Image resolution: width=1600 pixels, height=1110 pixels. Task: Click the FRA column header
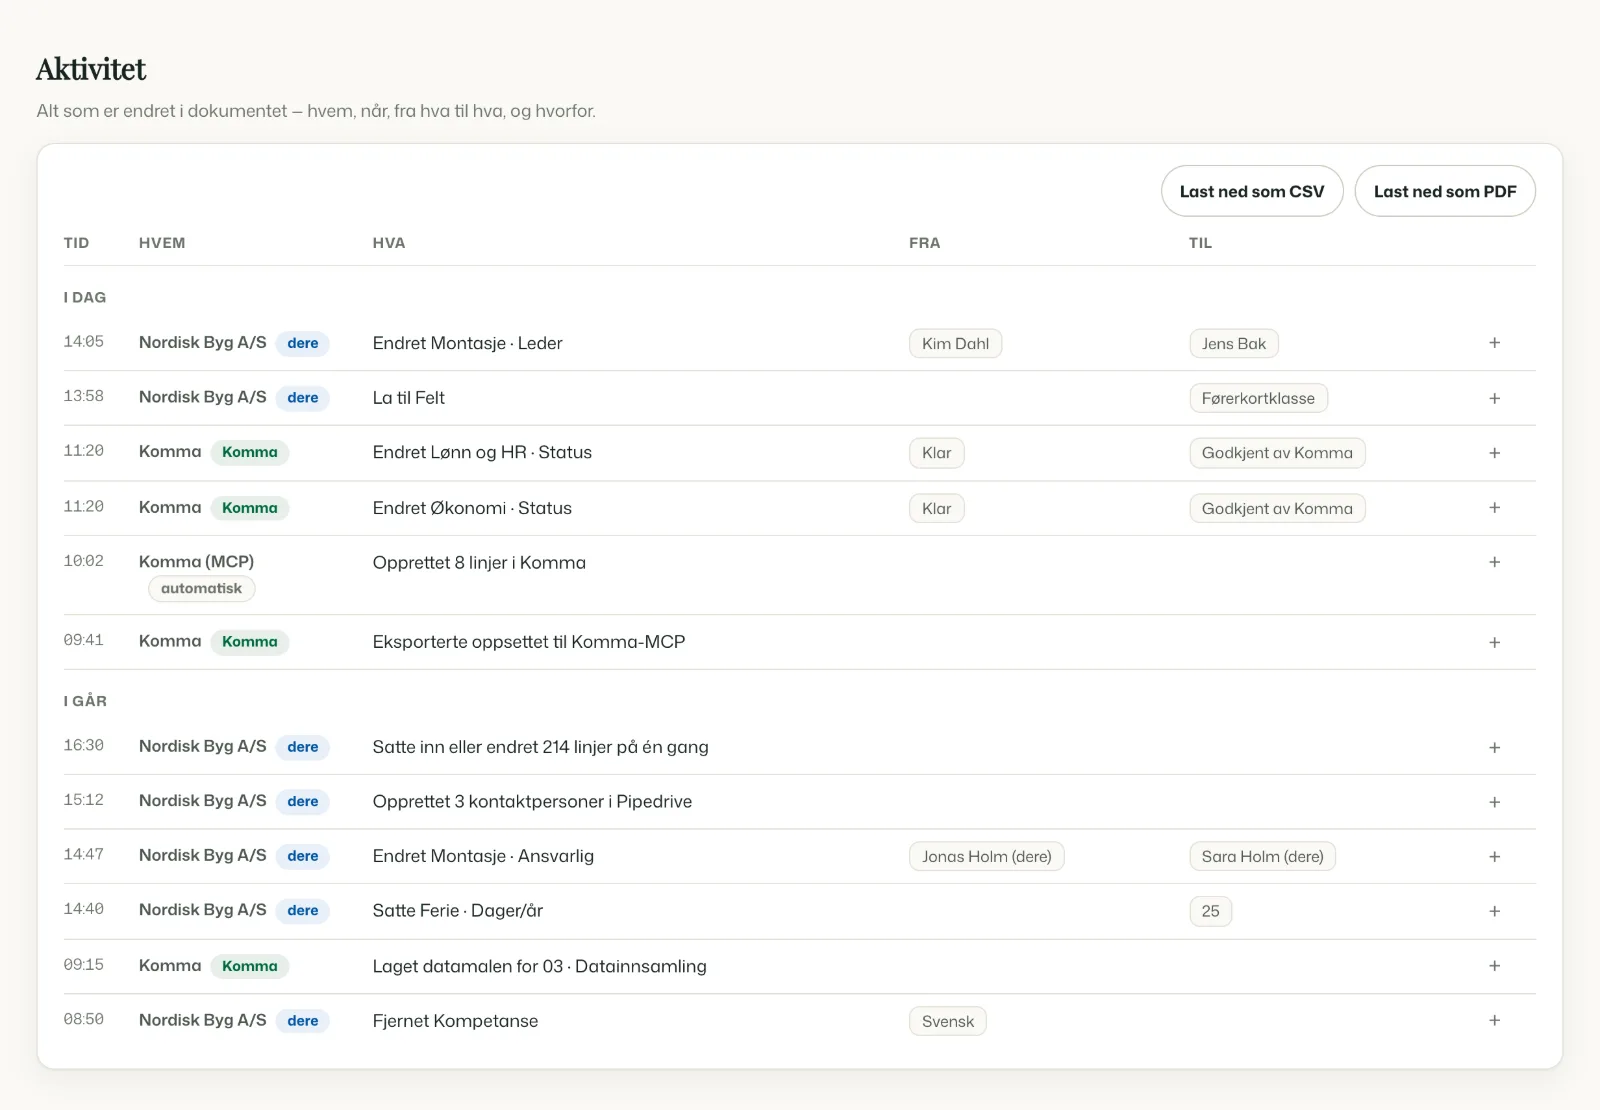(925, 243)
